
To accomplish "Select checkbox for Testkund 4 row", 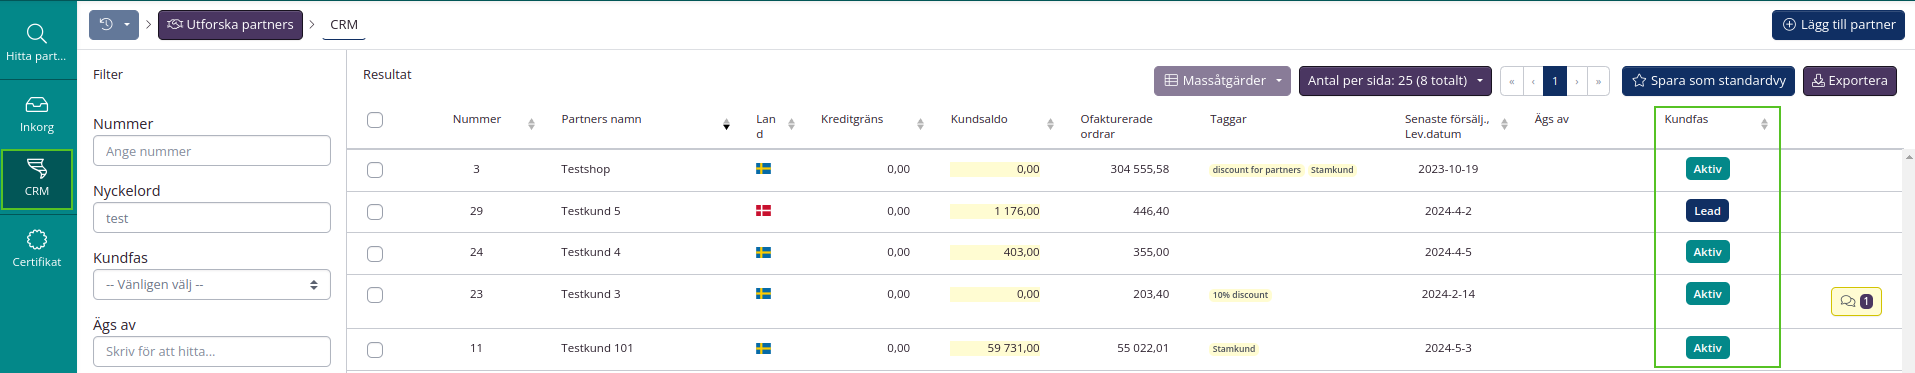I will [x=375, y=254].
